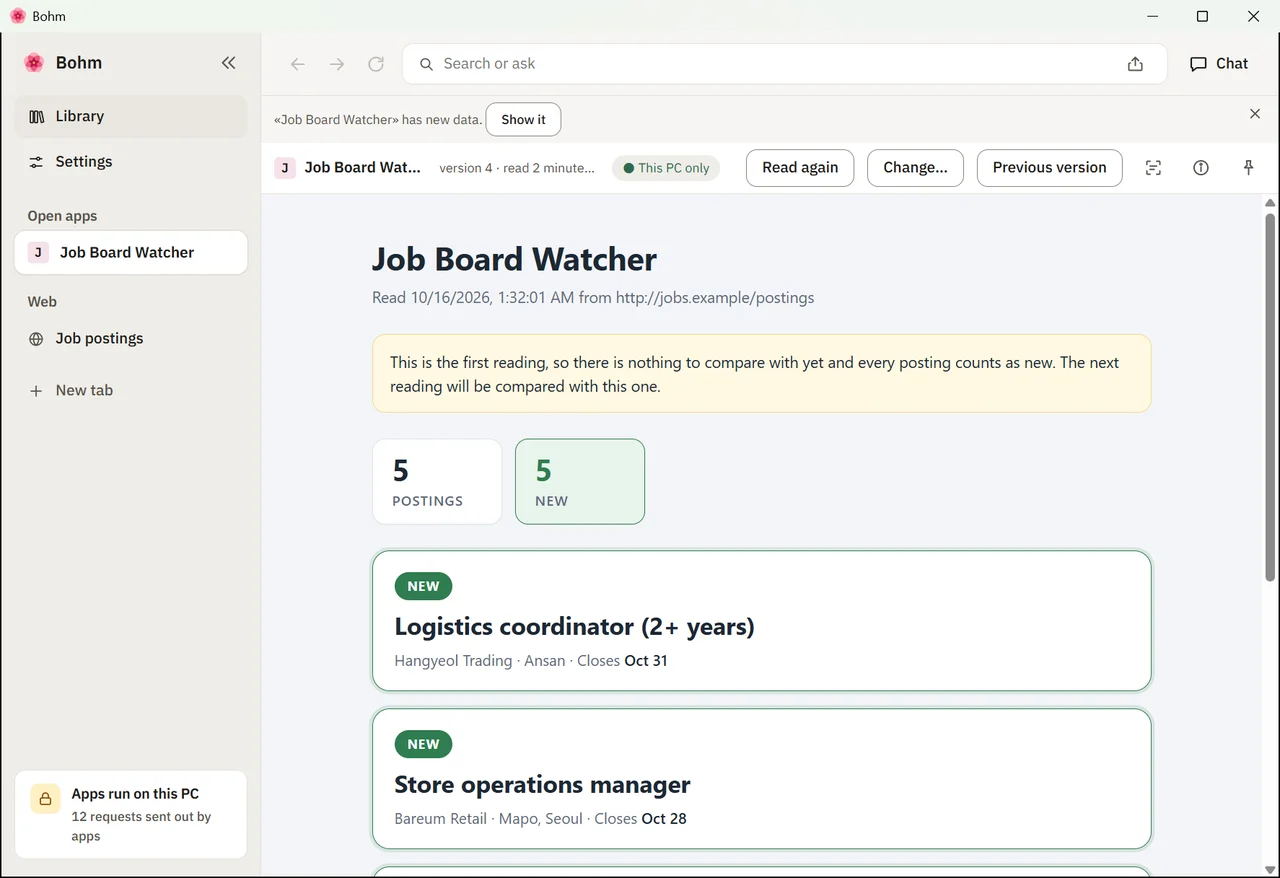Image resolution: width=1280 pixels, height=878 pixels.
Task: Switch to the Job postings web tab
Action: [131, 339]
